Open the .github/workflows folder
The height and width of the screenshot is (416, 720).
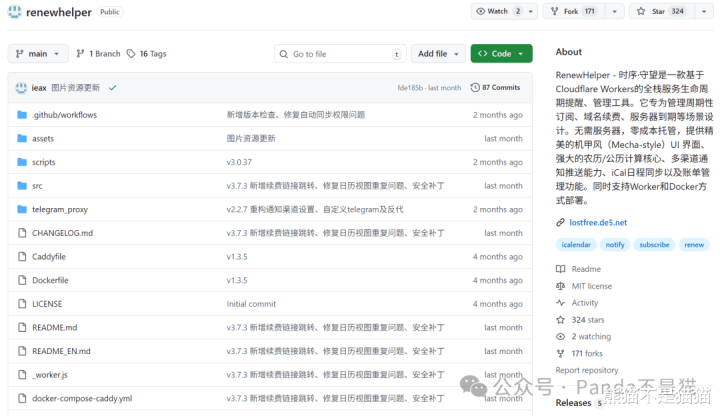(x=64, y=115)
